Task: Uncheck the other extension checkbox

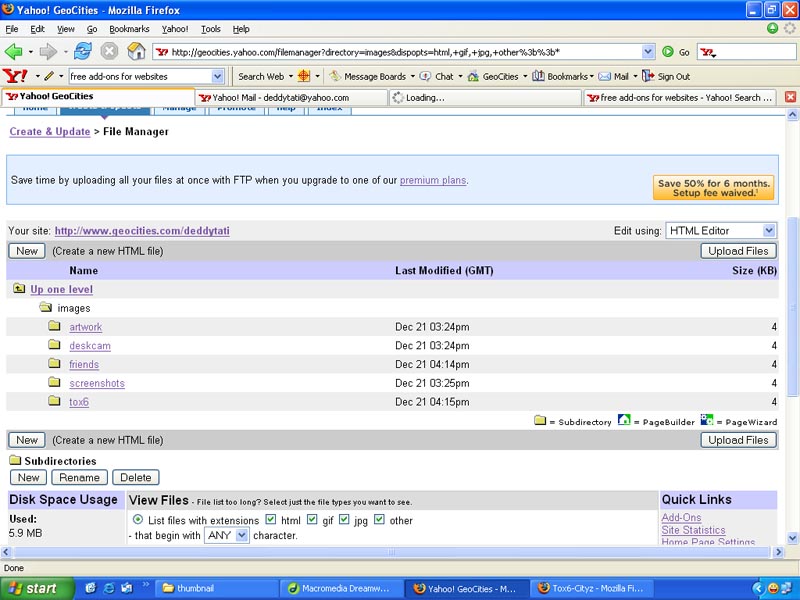Action: pos(379,519)
